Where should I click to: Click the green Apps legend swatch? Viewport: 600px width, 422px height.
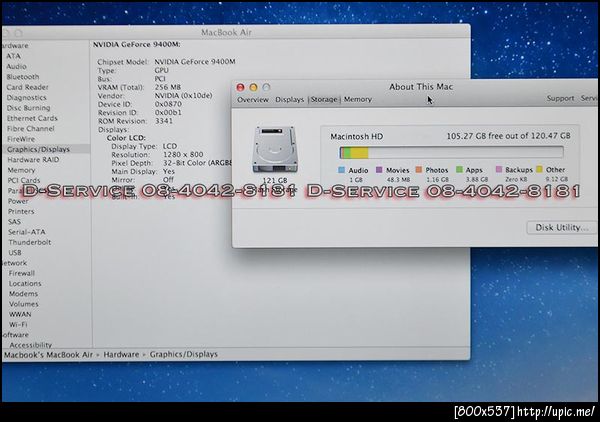click(459, 169)
